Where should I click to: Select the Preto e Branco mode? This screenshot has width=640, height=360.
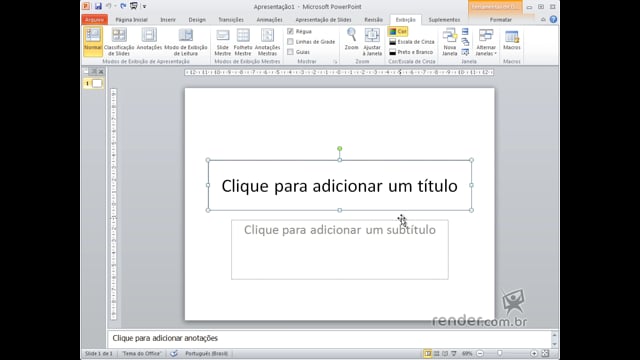click(411, 52)
